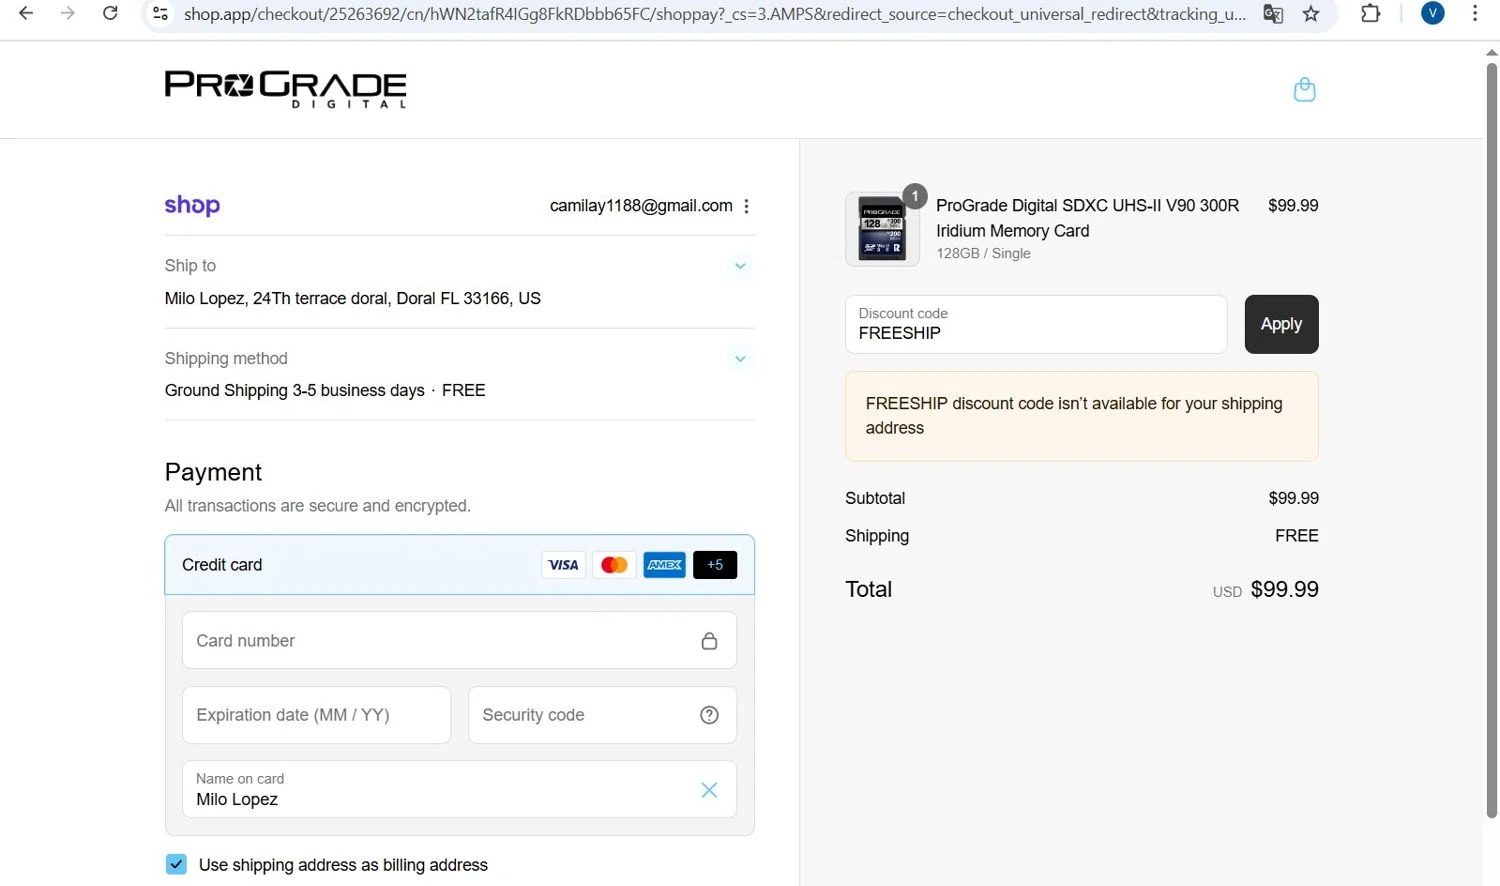Focus the Card number field
This screenshot has height=886, width=1500.
click(459, 640)
